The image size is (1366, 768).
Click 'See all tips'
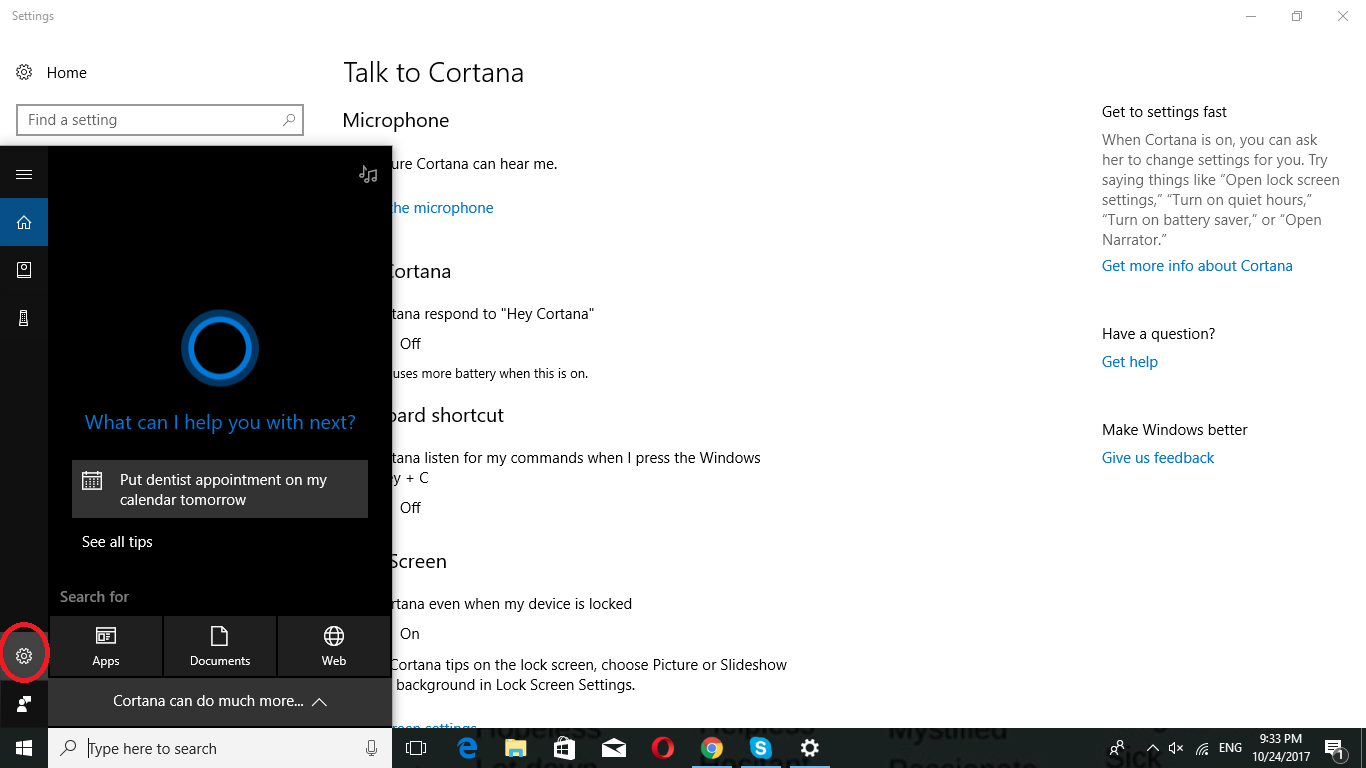[117, 542]
